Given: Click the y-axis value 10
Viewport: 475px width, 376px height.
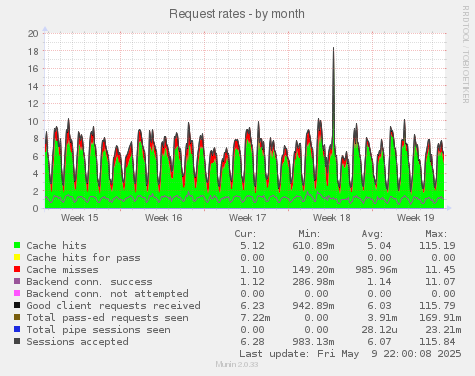Looking at the screenshot, I should click(33, 121).
